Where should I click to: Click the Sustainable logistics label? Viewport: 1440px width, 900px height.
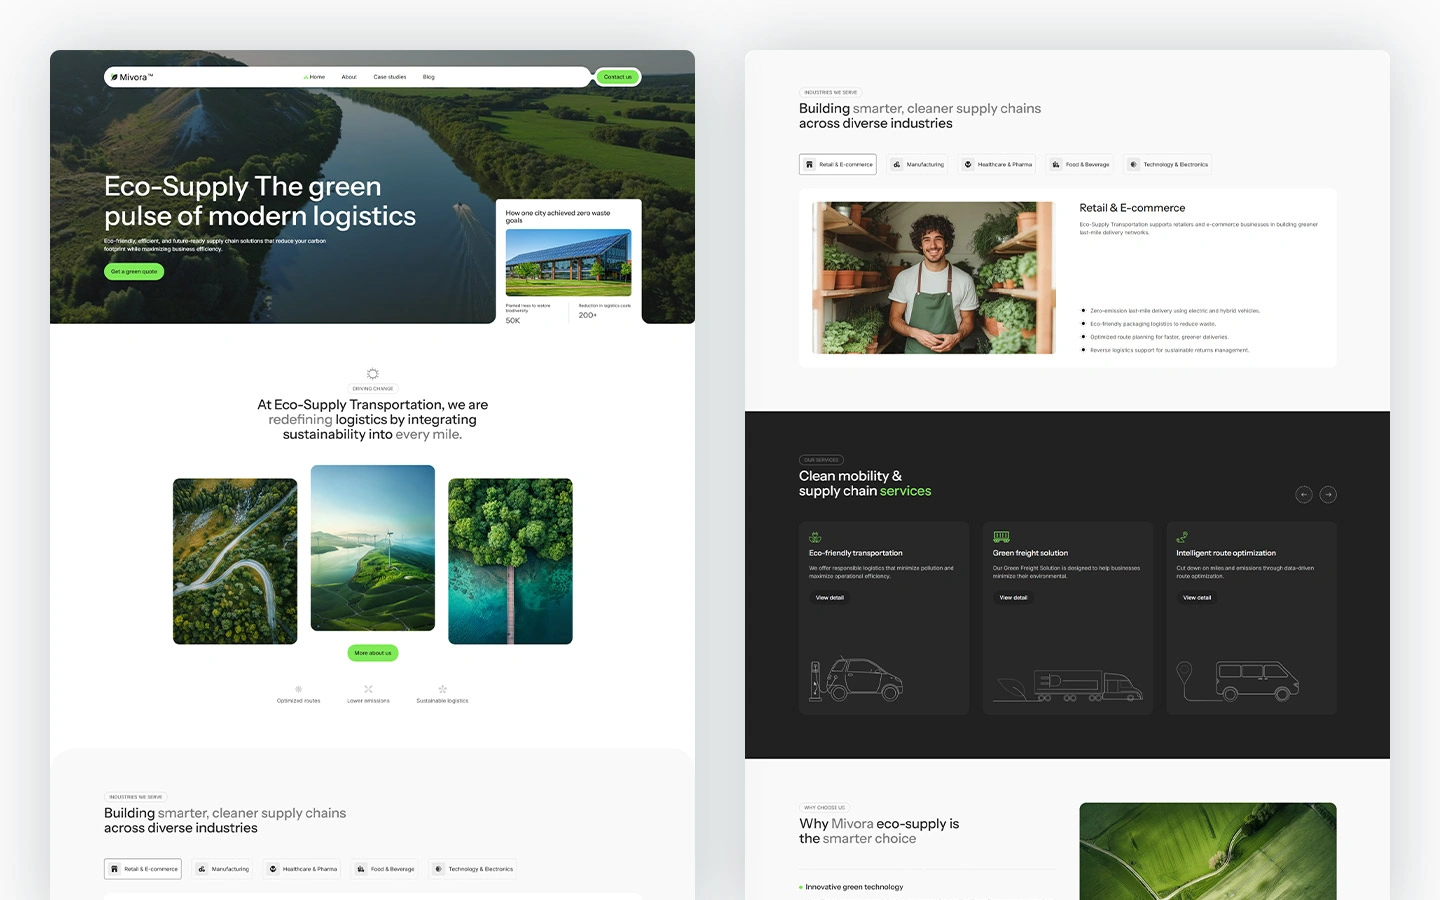tap(442, 701)
